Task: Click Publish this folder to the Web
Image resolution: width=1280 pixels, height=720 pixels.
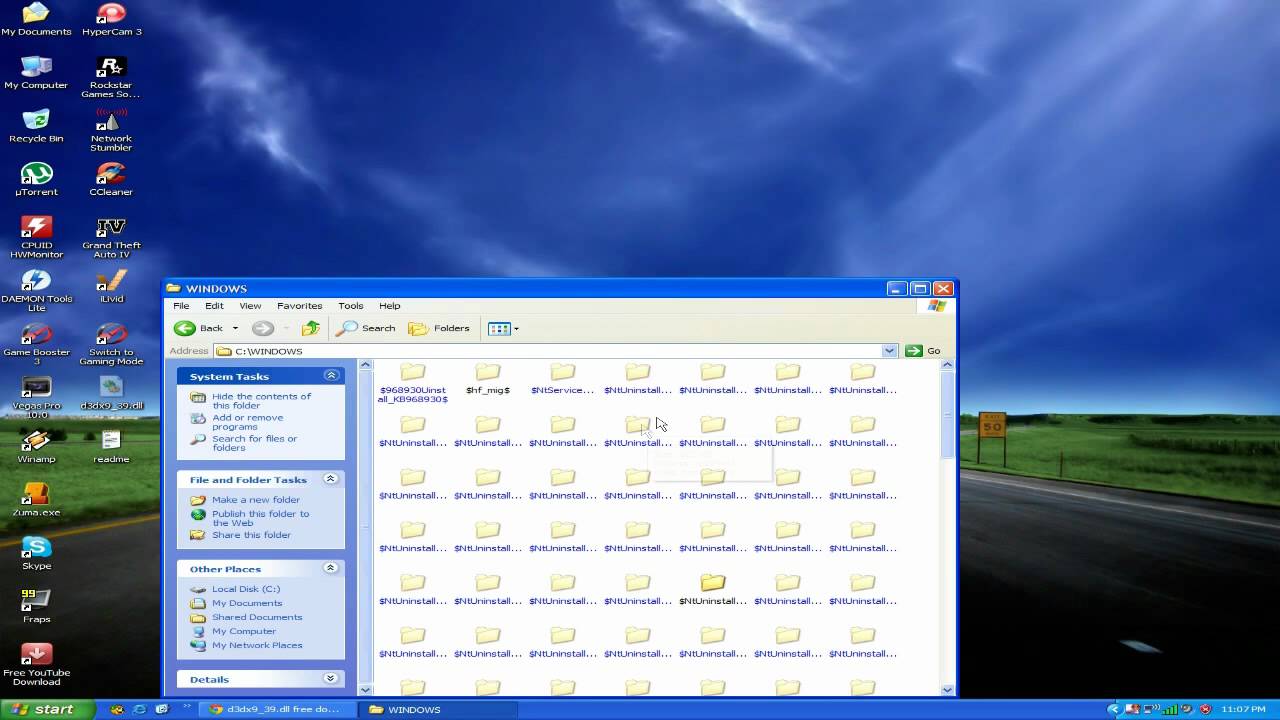Action: click(x=260, y=518)
